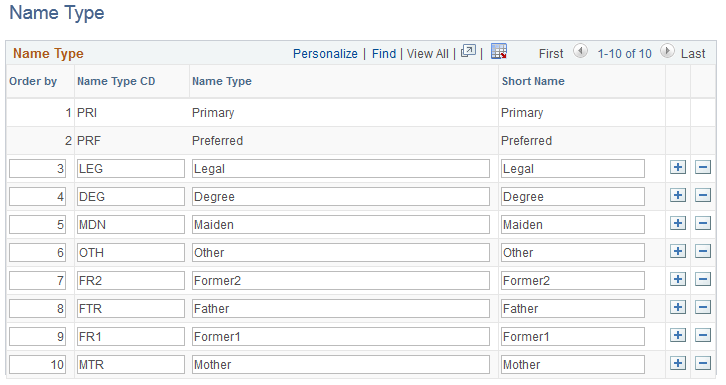Delete the Degree row with its minus icon
This screenshot has width=726, height=385.
[x=703, y=195]
